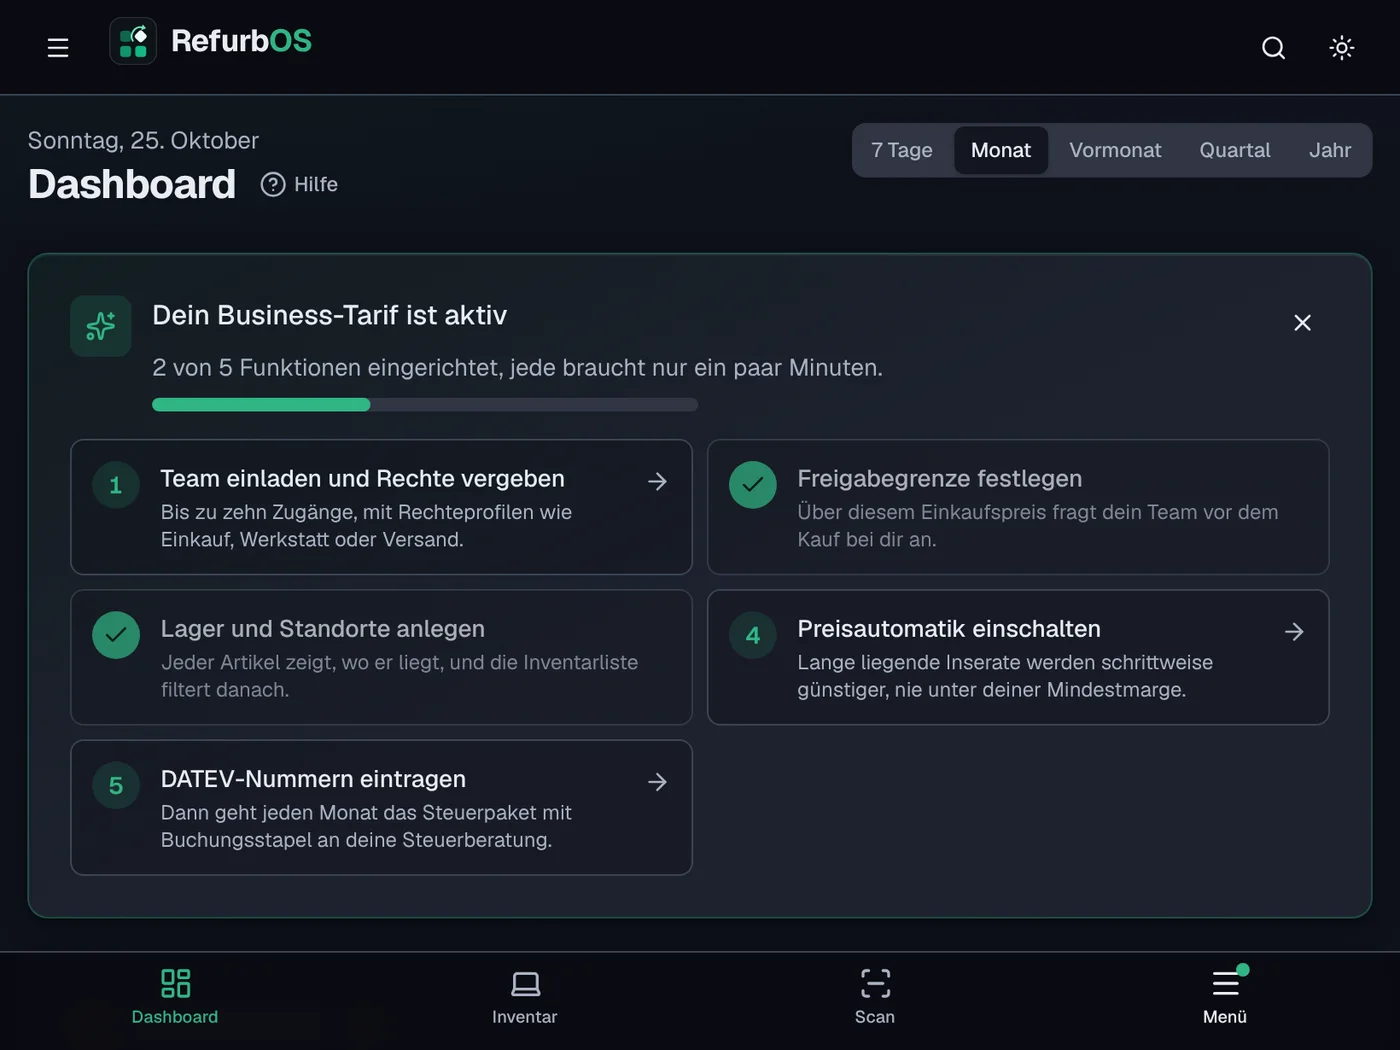Viewport: 1400px width, 1050px height.
Task: Click arrow for DATEV-Nummern eintragen
Action: click(x=657, y=781)
